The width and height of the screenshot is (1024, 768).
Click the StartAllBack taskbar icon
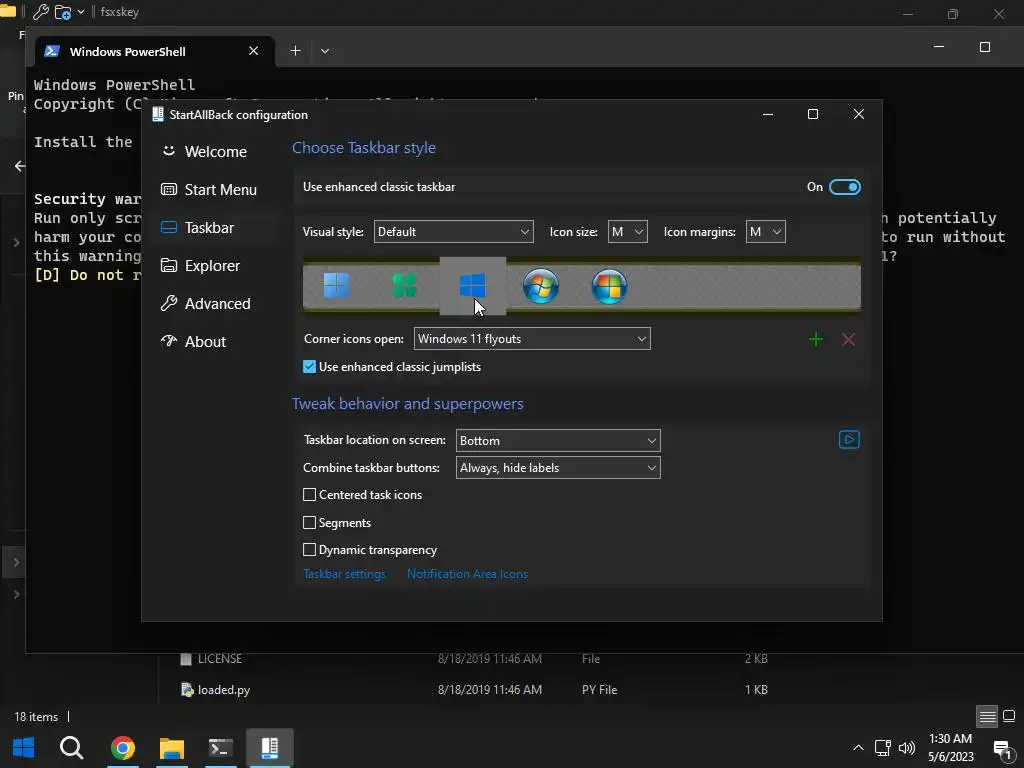click(x=270, y=747)
